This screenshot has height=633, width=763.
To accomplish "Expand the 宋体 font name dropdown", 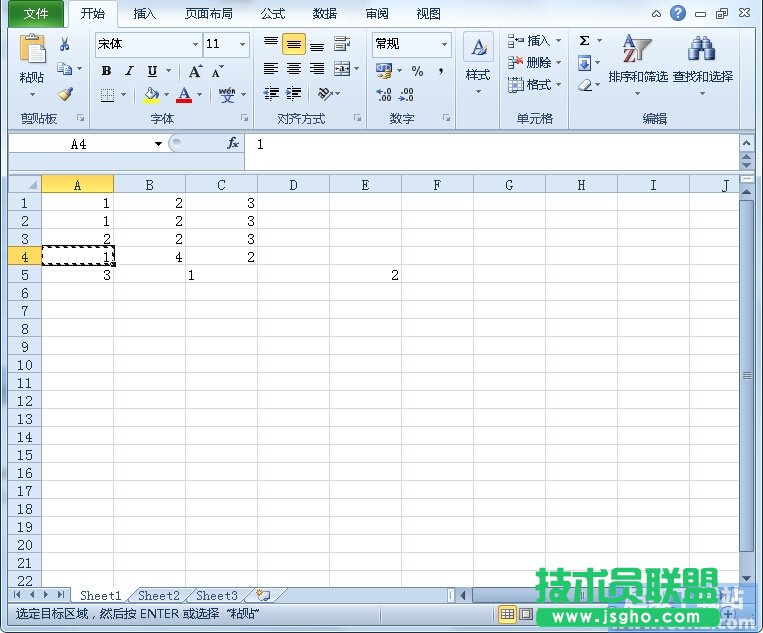I will pyautogui.click(x=195, y=45).
